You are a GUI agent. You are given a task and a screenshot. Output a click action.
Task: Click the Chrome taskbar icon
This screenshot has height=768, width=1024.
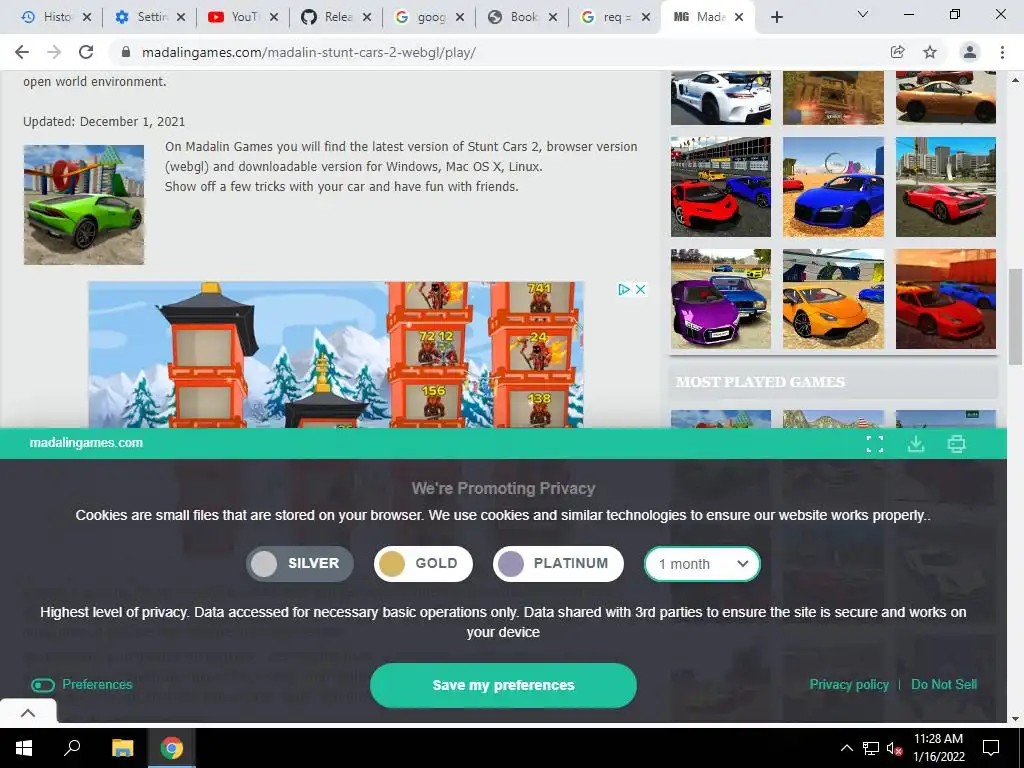[172, 748]
